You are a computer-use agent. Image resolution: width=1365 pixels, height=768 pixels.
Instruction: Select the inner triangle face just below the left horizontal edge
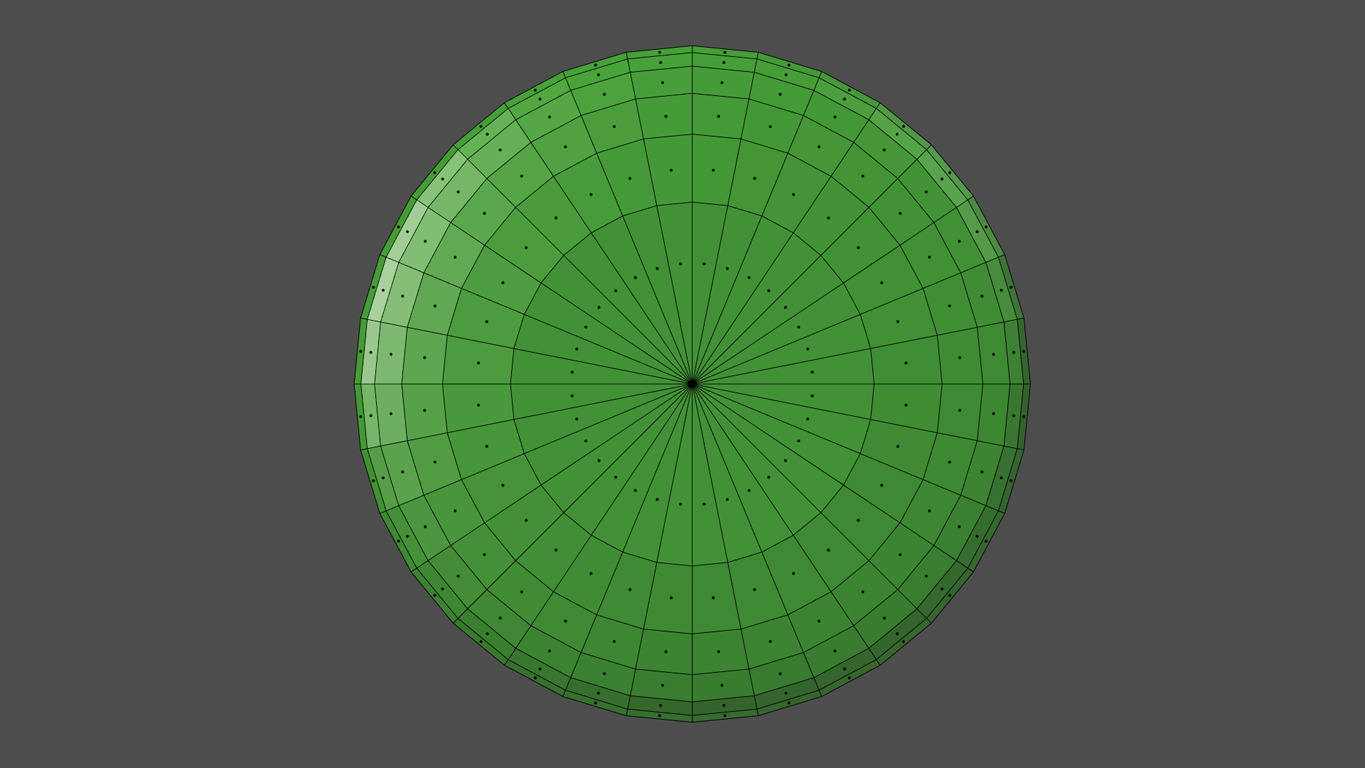point(572,396)
